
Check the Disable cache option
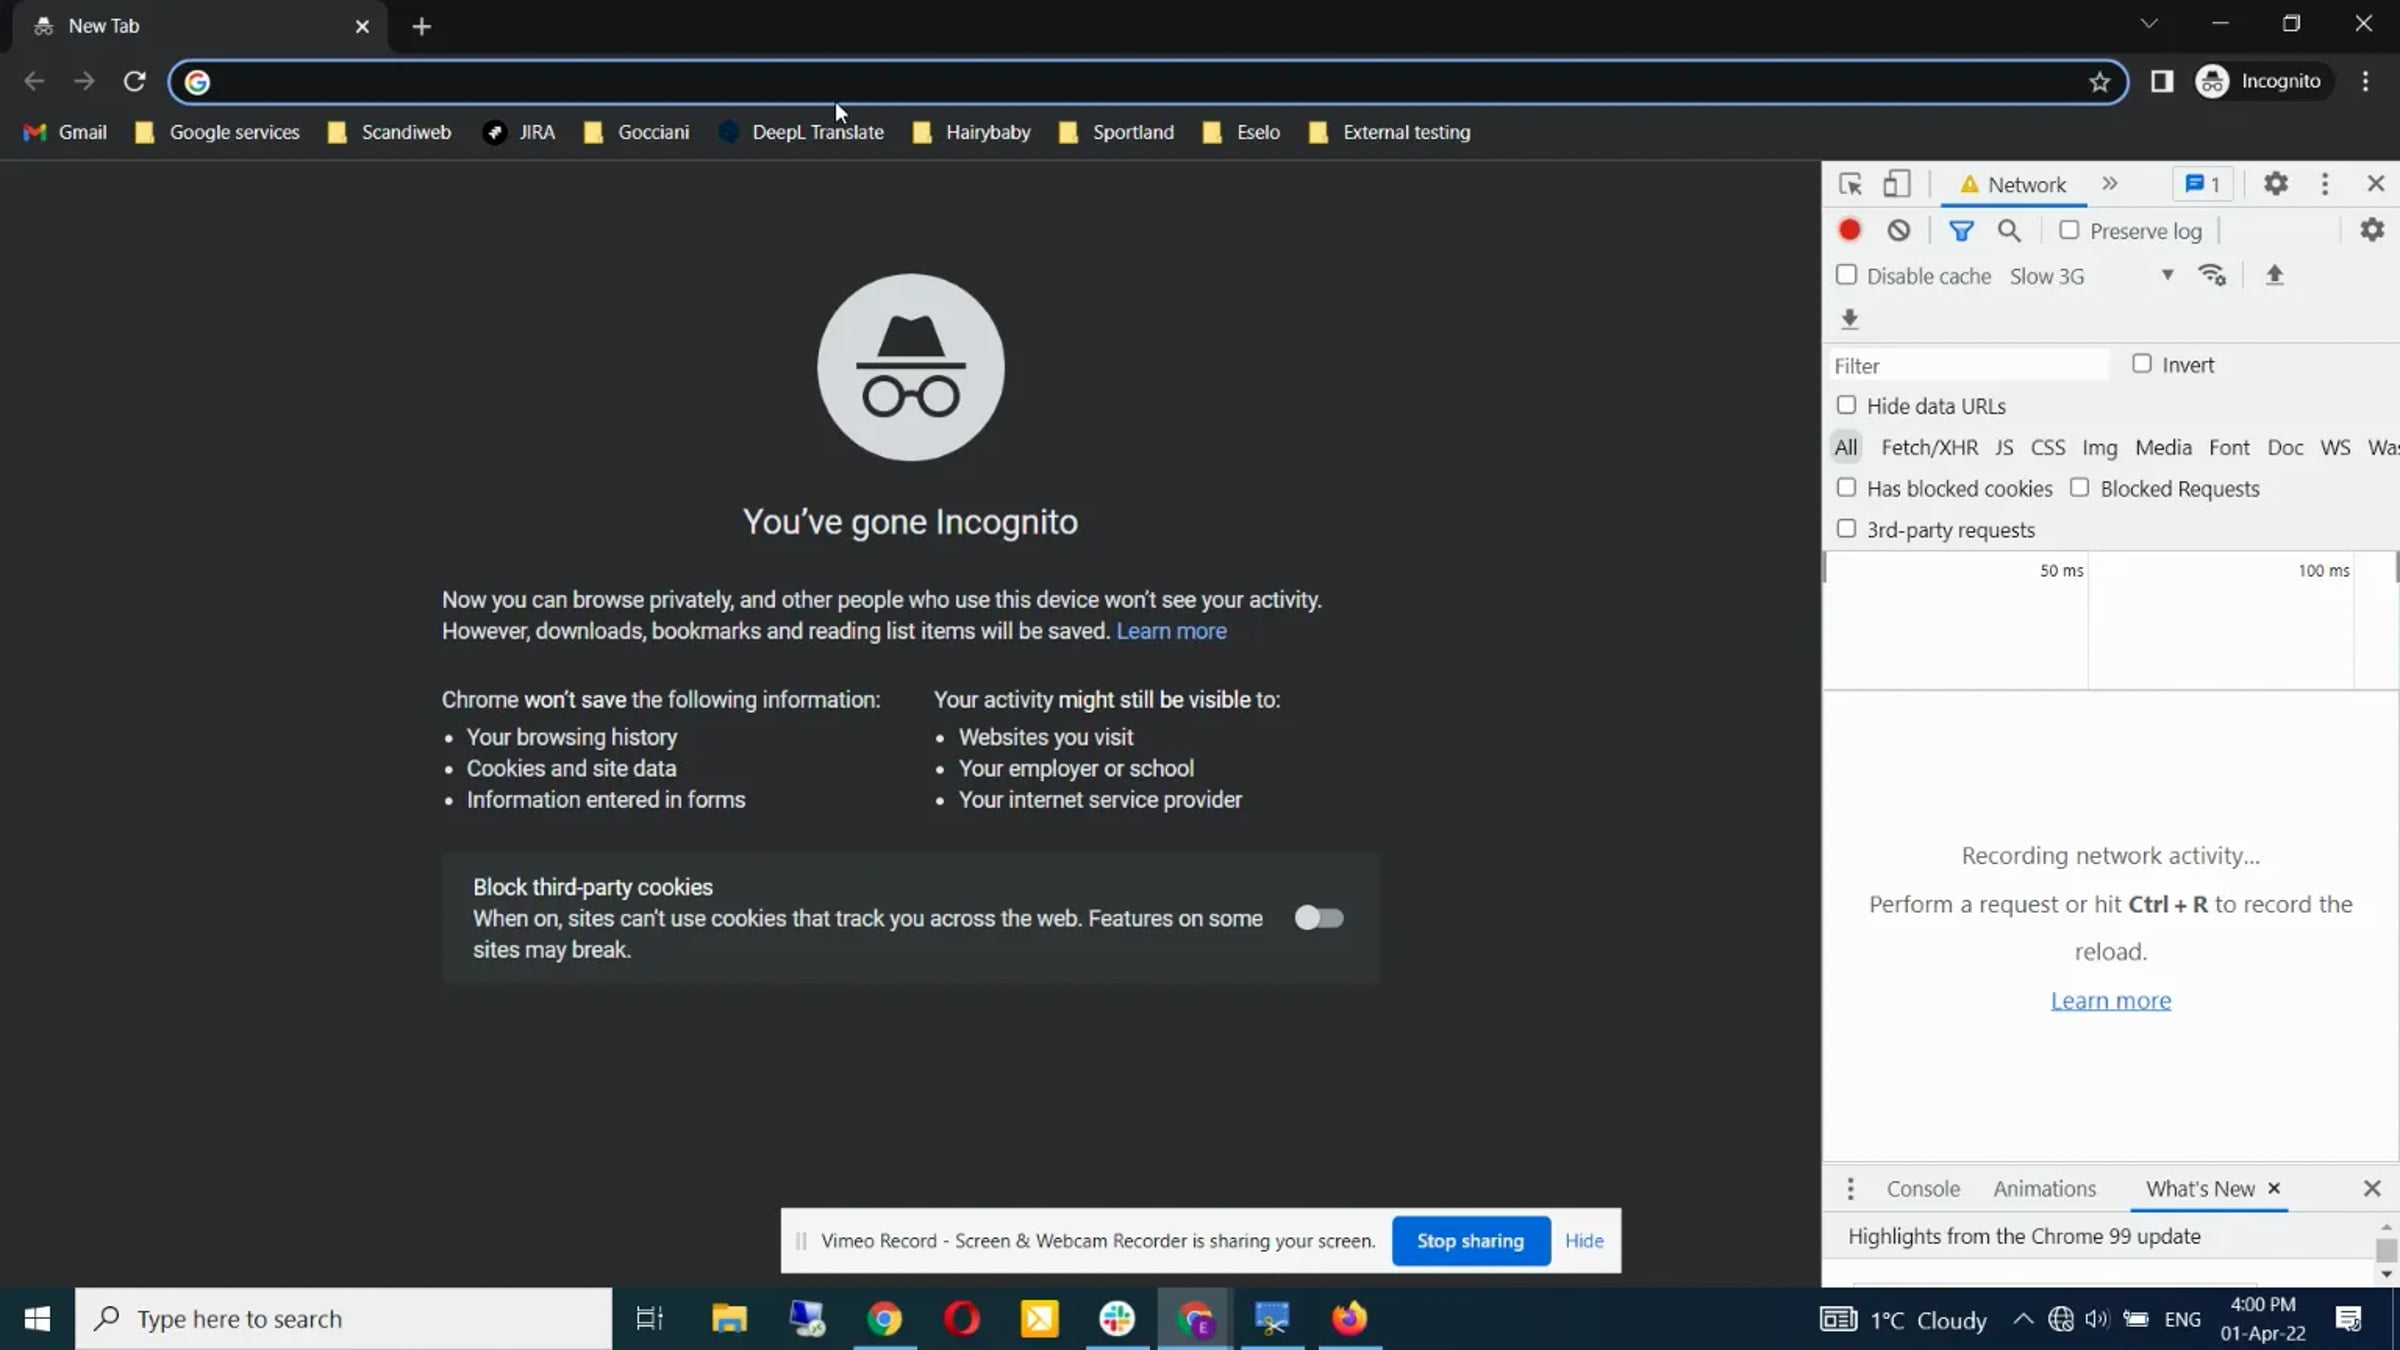click(x=1846, y=275)
